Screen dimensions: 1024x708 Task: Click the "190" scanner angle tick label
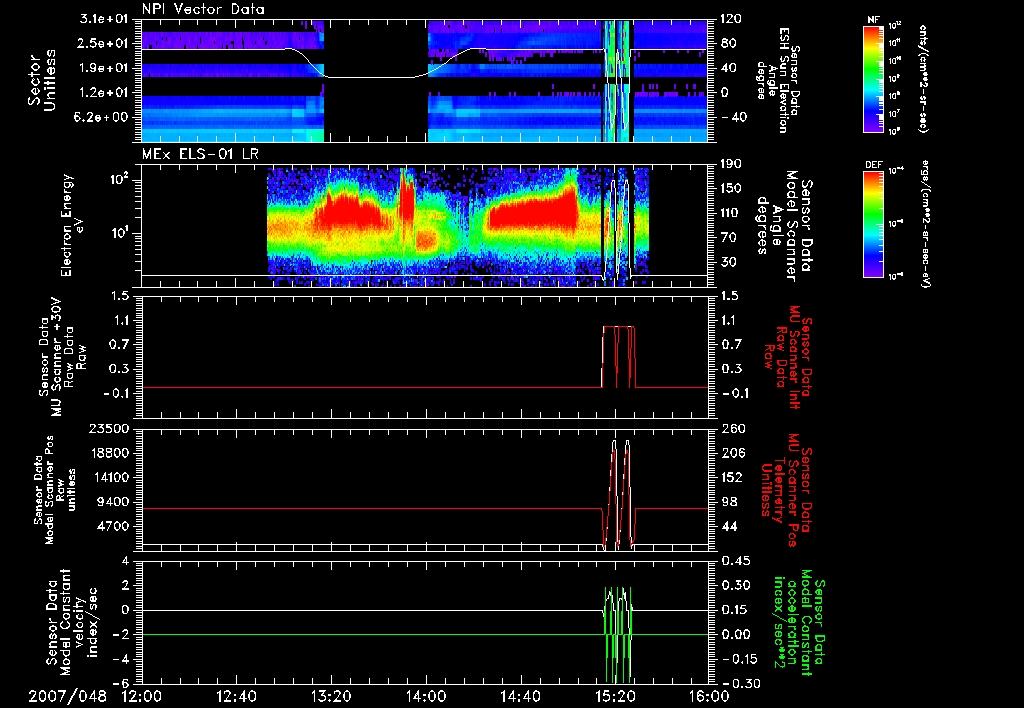pos(731,164)
